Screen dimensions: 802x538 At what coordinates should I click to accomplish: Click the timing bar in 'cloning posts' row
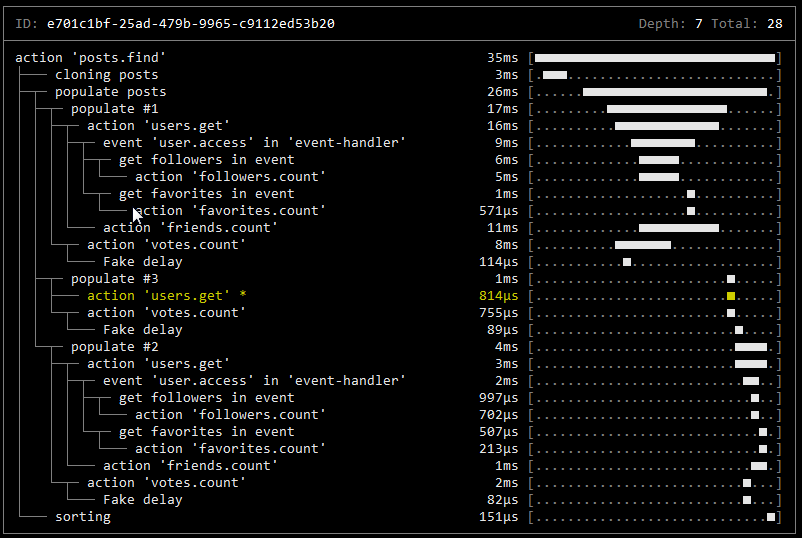(555, 75)
